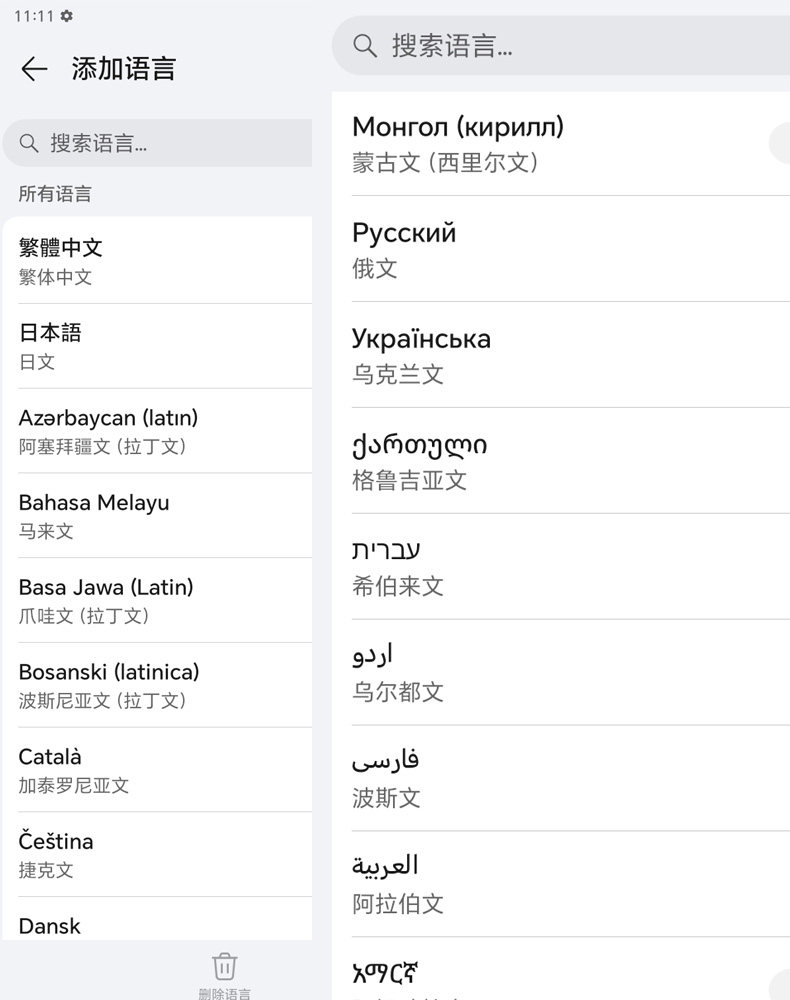
Task: Pick Bahasa Melayu from the list
Action: (160, 516)
